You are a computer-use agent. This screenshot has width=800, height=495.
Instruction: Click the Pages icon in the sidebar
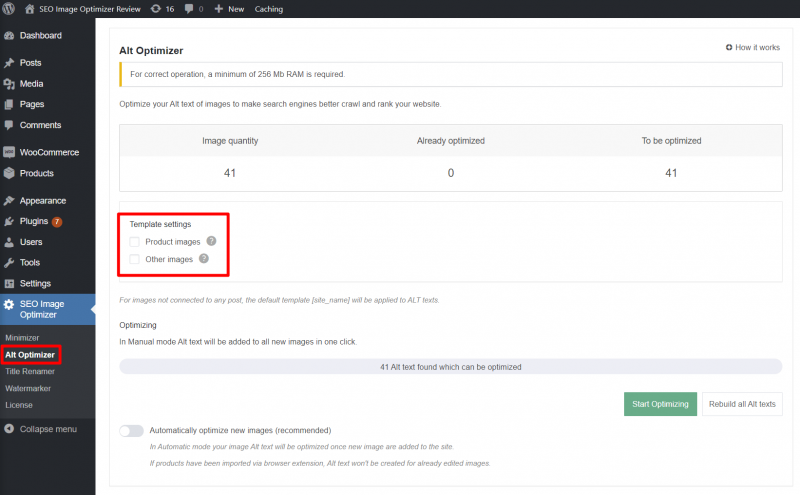click(9, 104)
